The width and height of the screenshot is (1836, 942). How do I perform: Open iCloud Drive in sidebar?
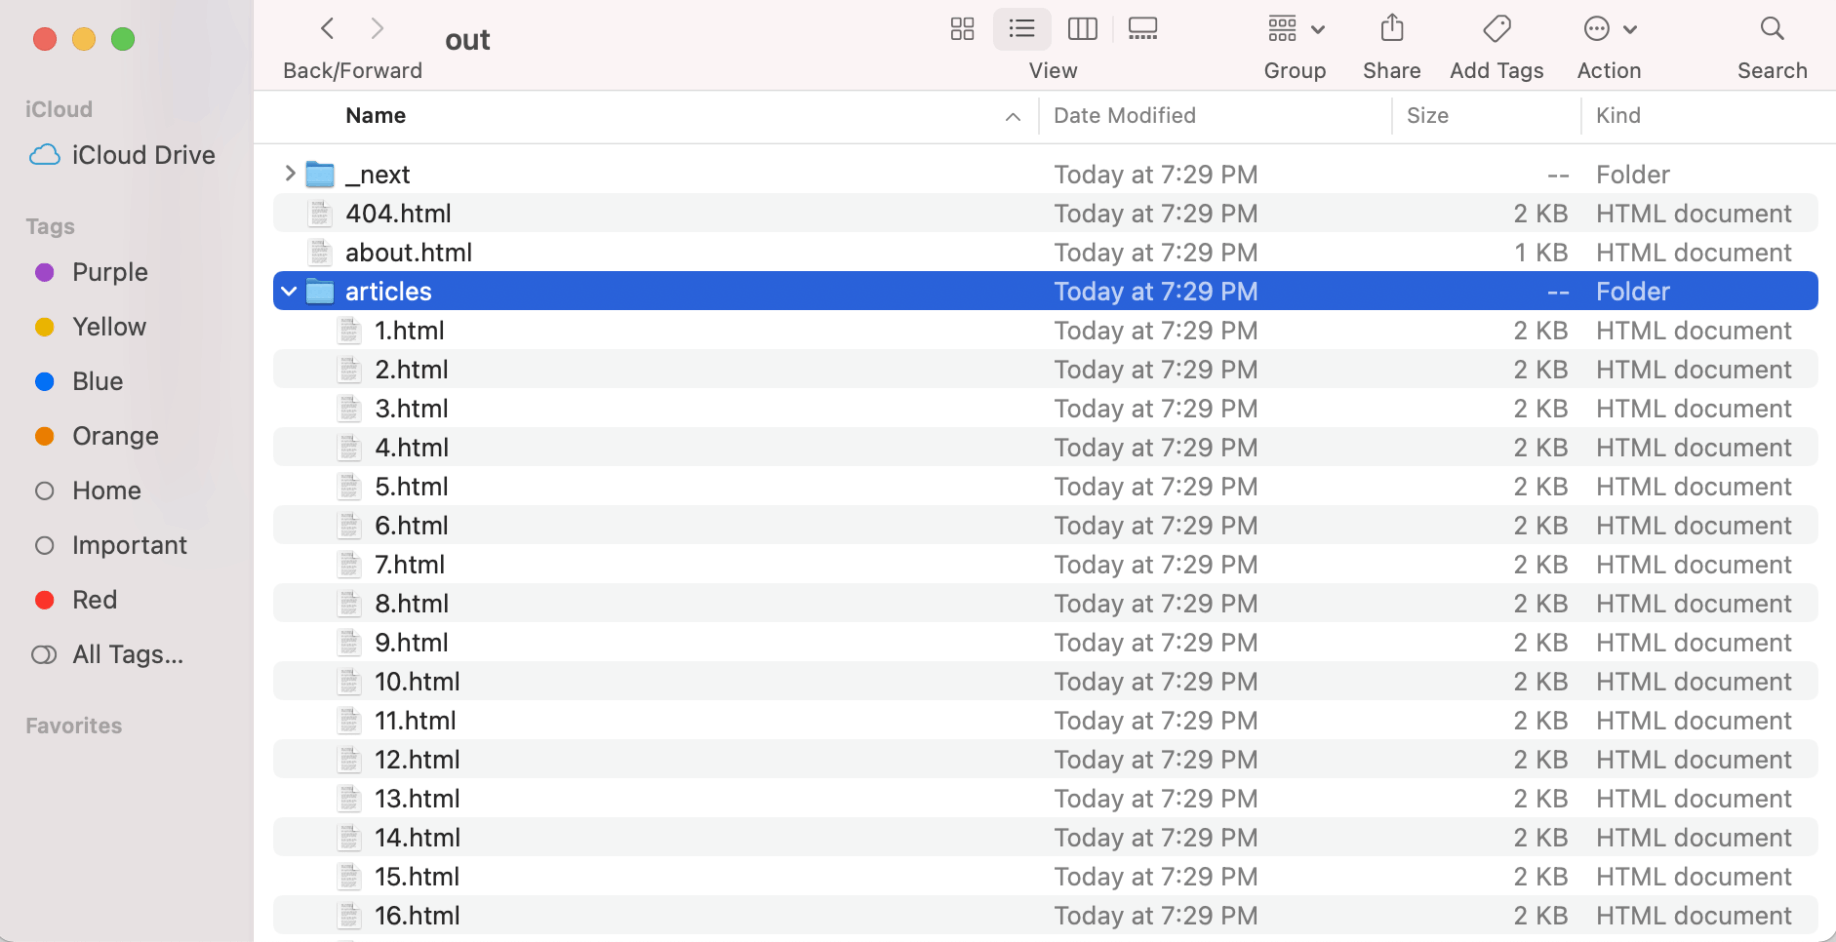143,155
